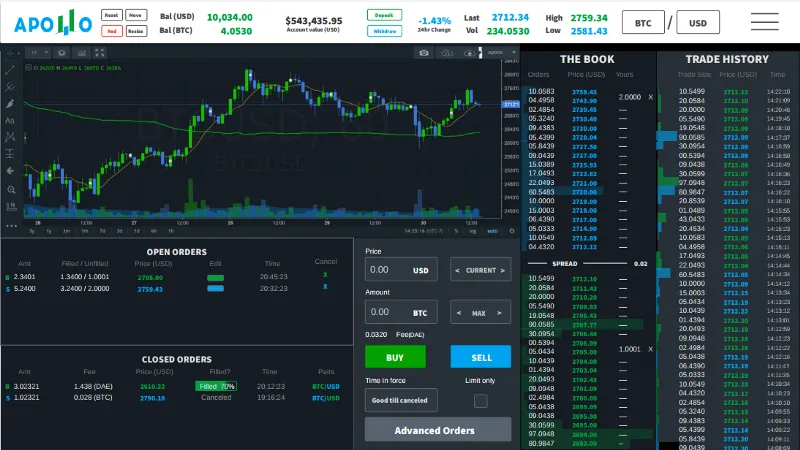This screenshot has width=800, height=450.
Task: Select the pitchfork drawing tool
Action: [x=10, y=87]
